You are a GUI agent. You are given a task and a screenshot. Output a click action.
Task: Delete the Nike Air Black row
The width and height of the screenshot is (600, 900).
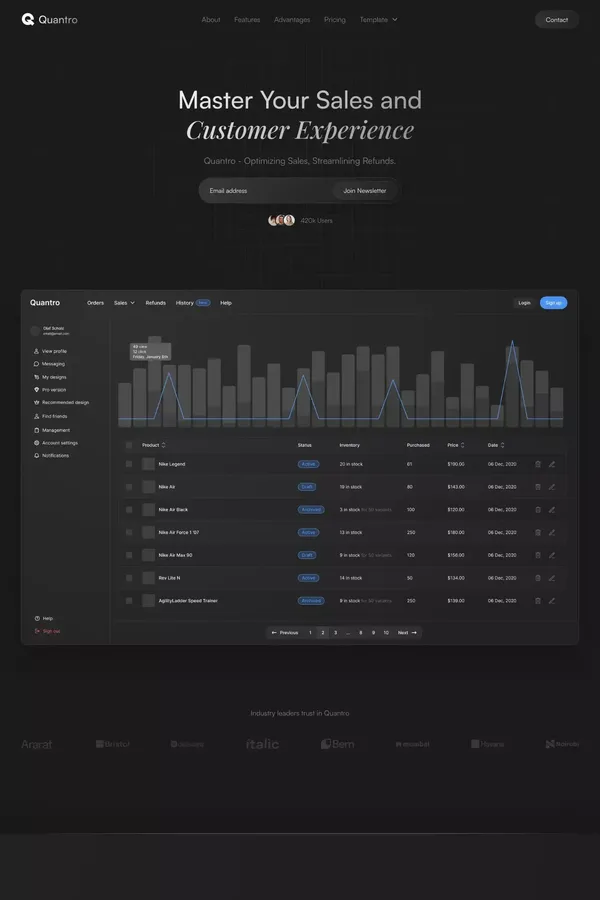[x=538, y=510]
